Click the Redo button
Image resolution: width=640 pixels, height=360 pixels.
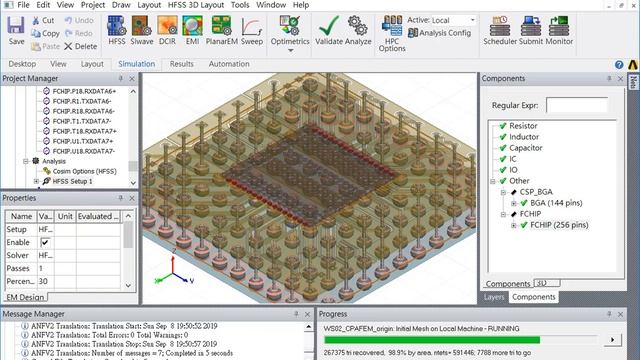click(x=78, y=33)
